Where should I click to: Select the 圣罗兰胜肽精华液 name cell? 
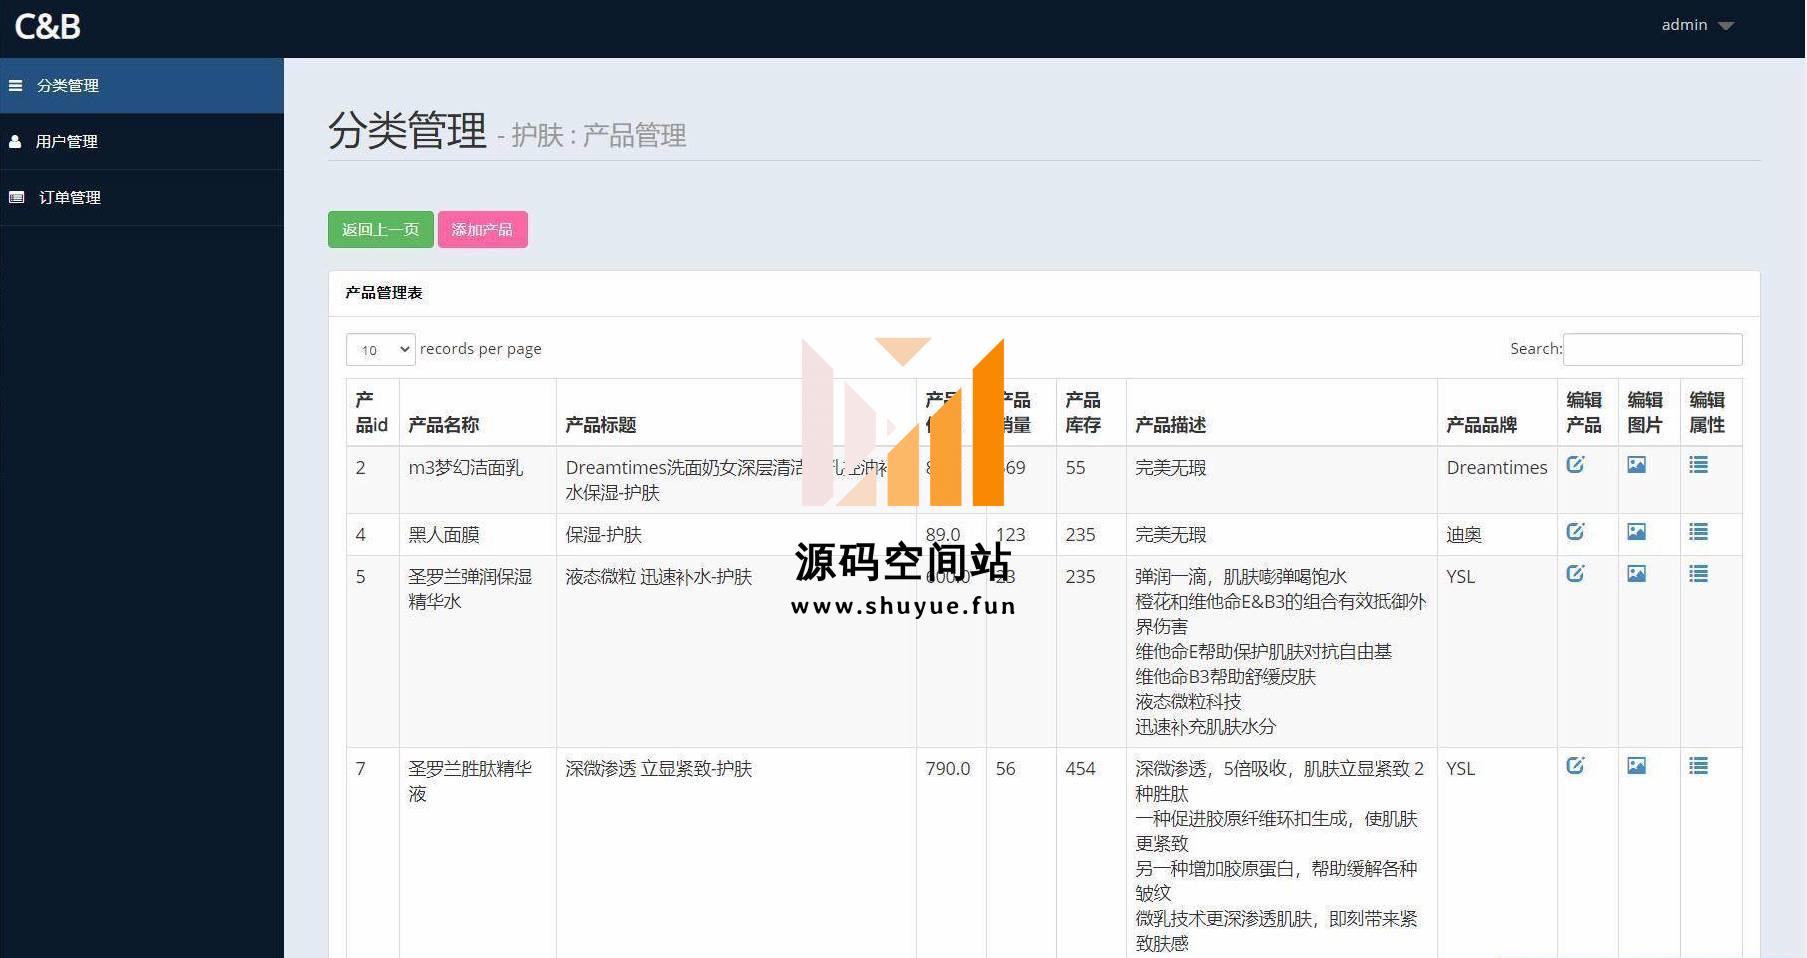477,853
